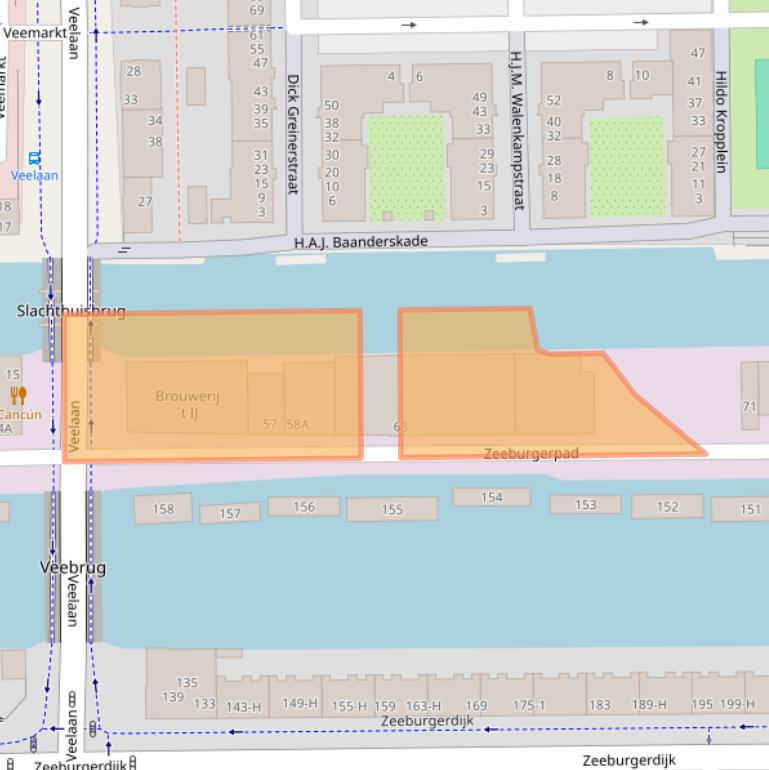Click the traffic signal icon on Veelaan
Image resolution: width=769 pixels, height=770 pixels.
click(72, 703)
